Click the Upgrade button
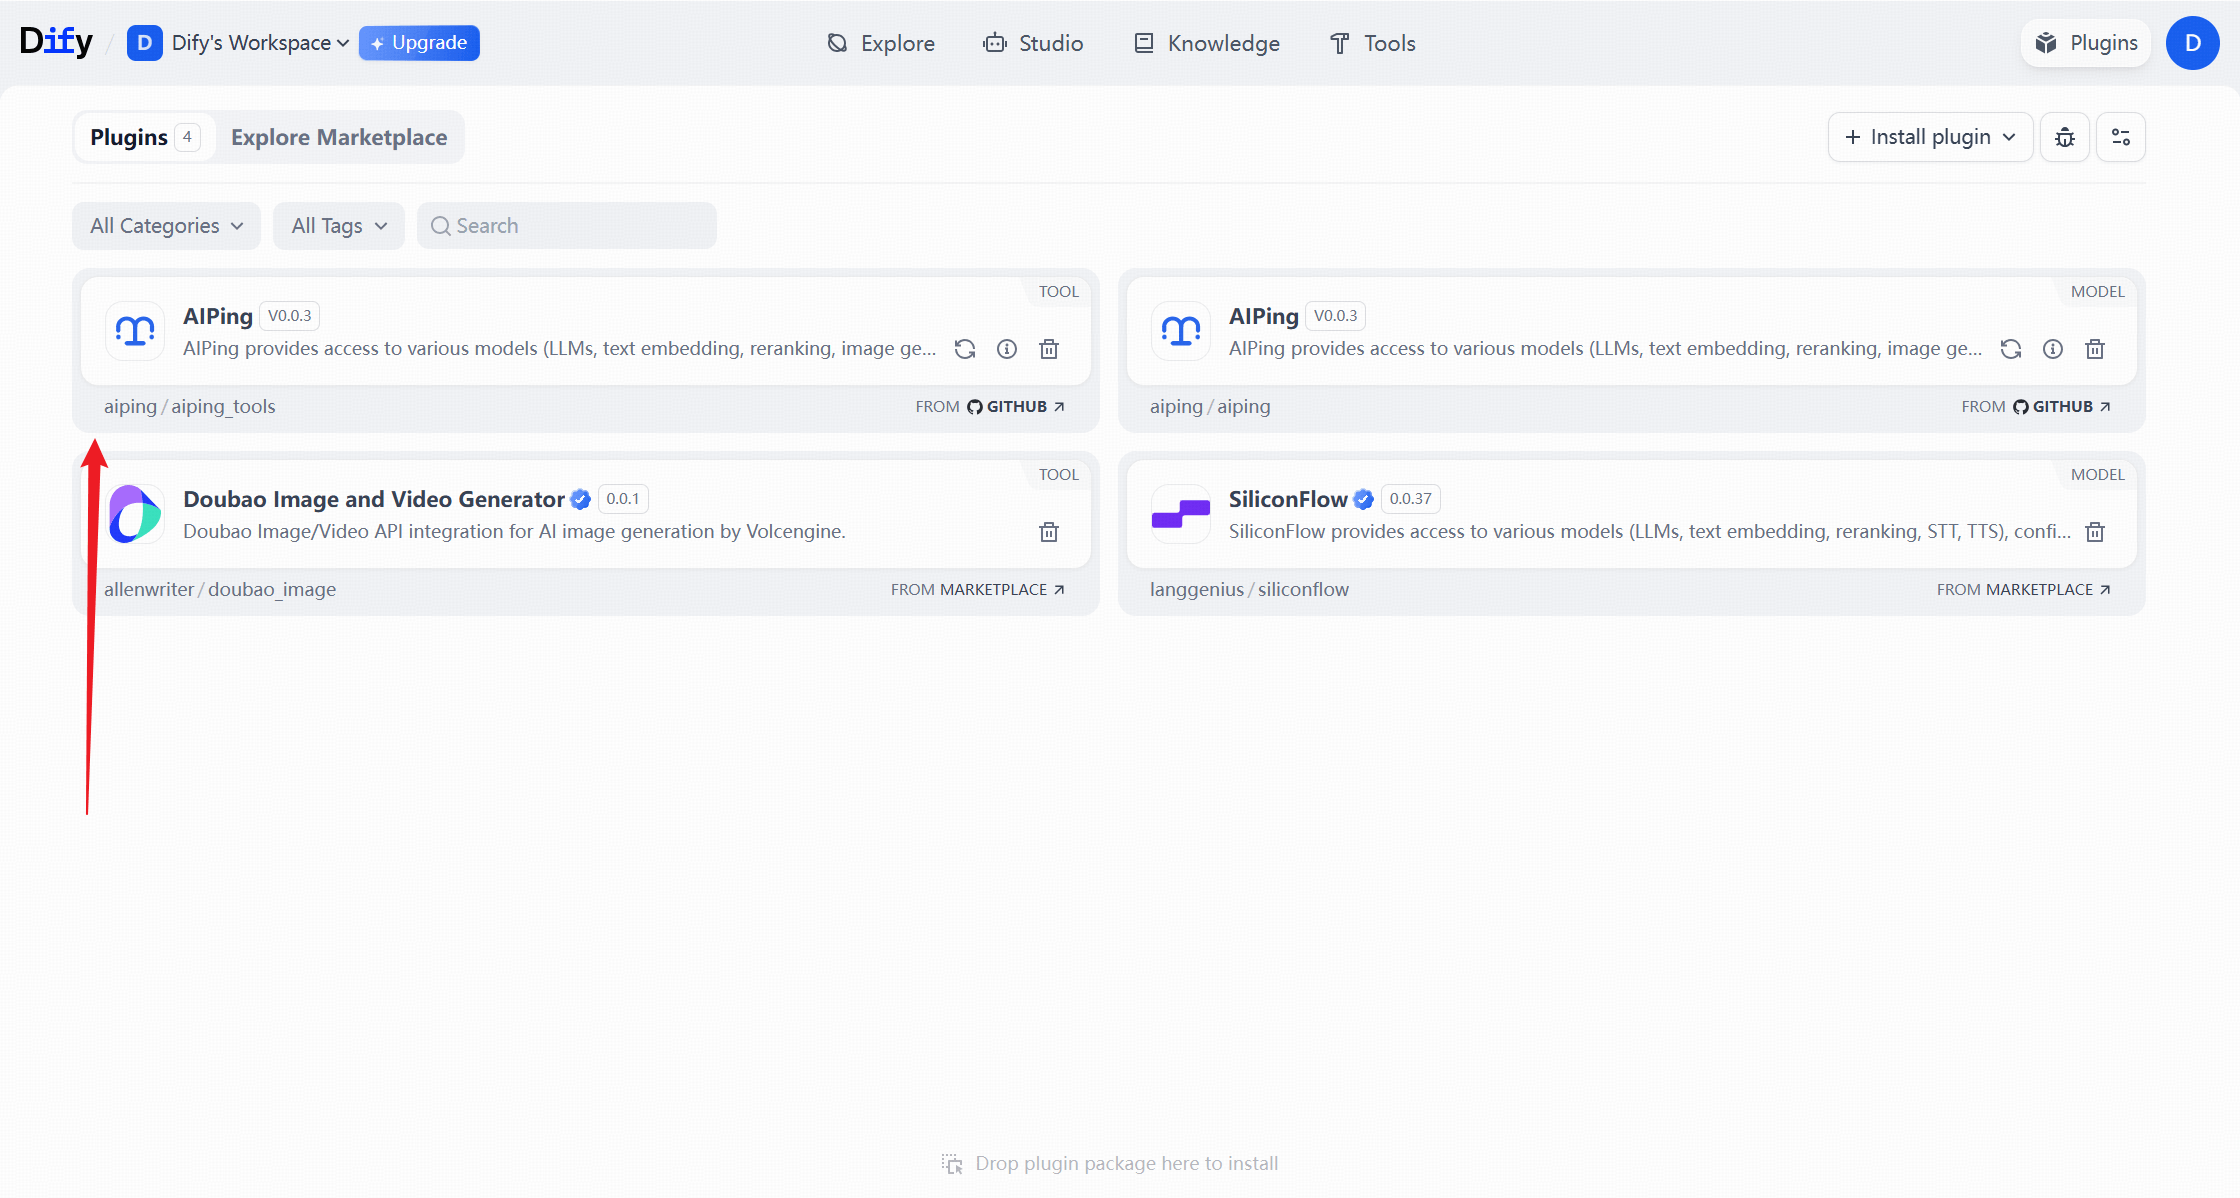The image size is (2240, 1198). click(x=419, y=43)
